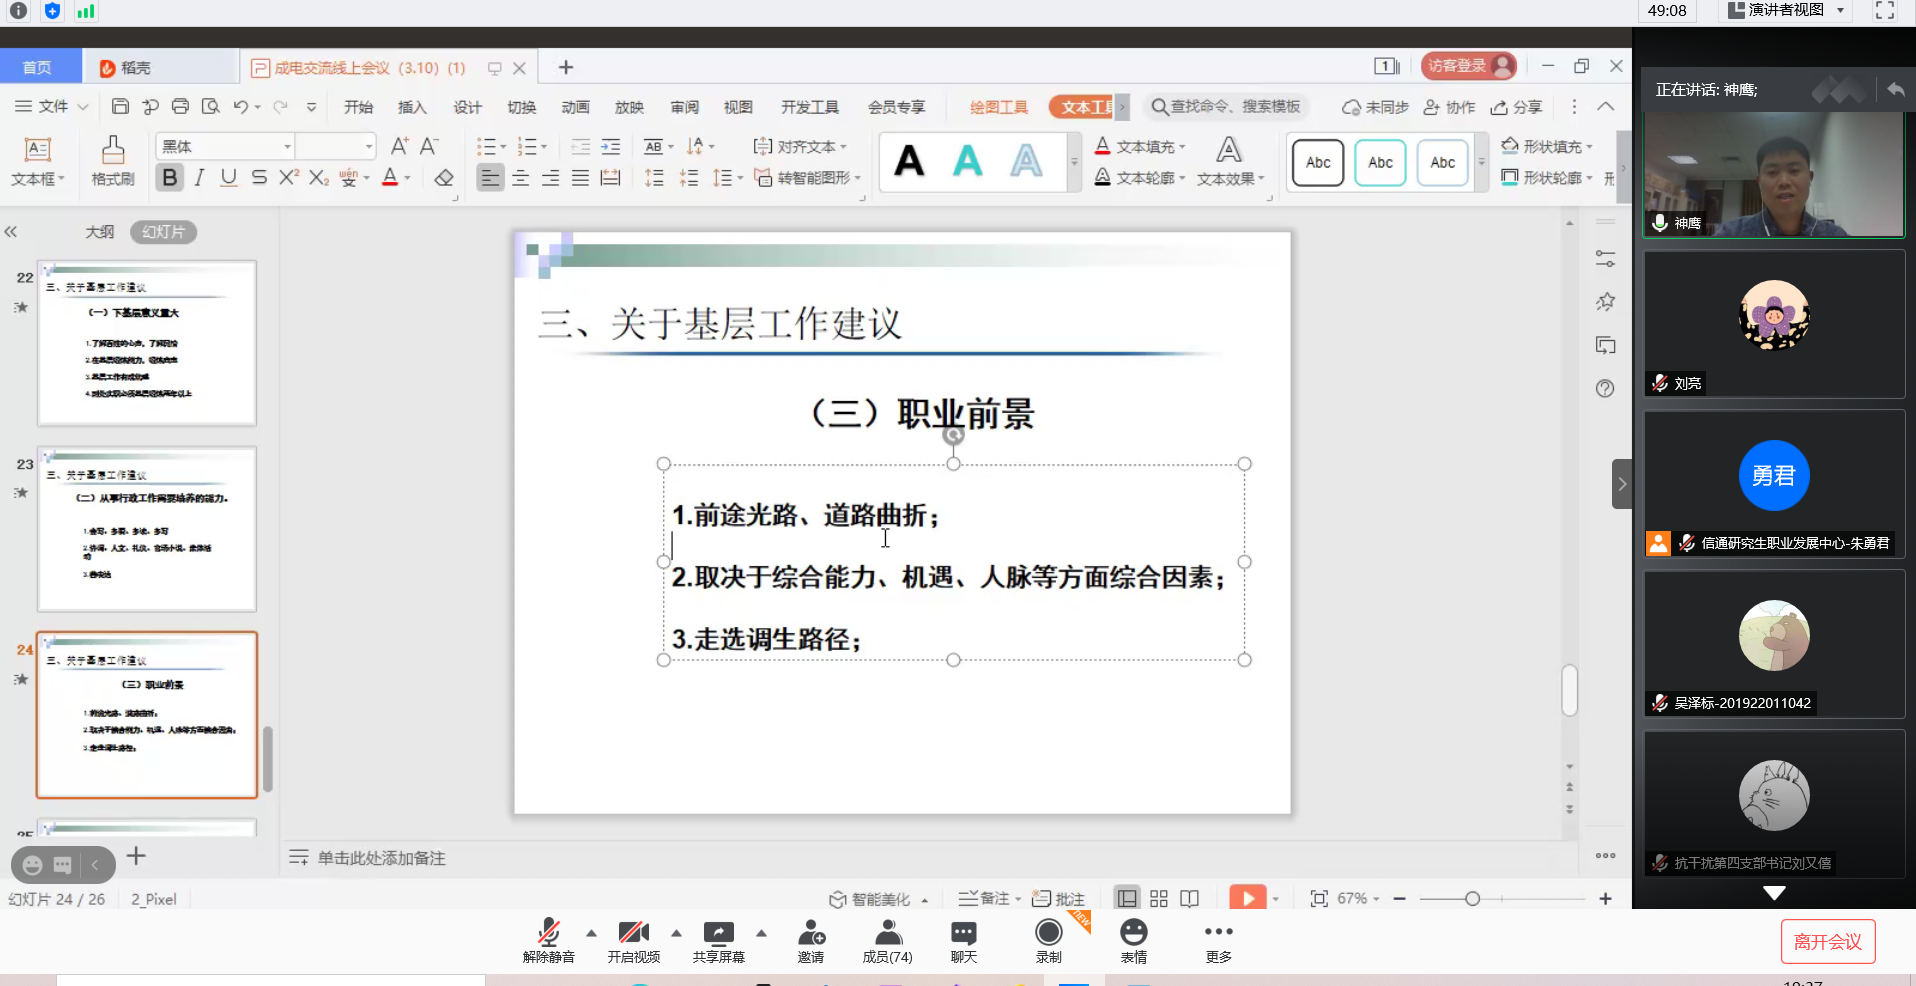Open the font name dropdown (黑体)
1916x986 pixels.
pos(287,146)
